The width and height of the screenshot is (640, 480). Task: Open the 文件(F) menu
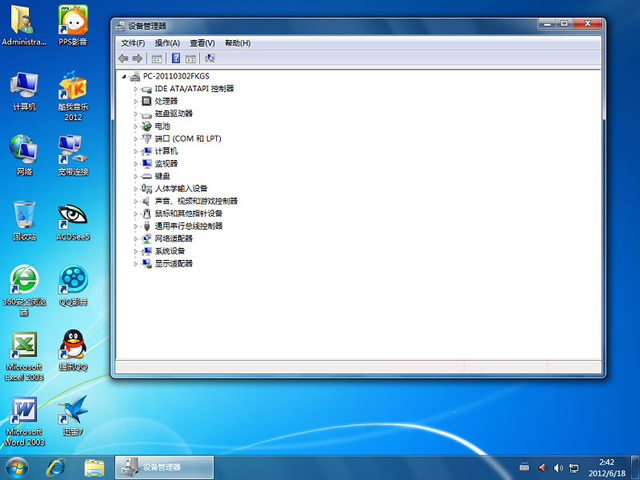click(133, 43)
